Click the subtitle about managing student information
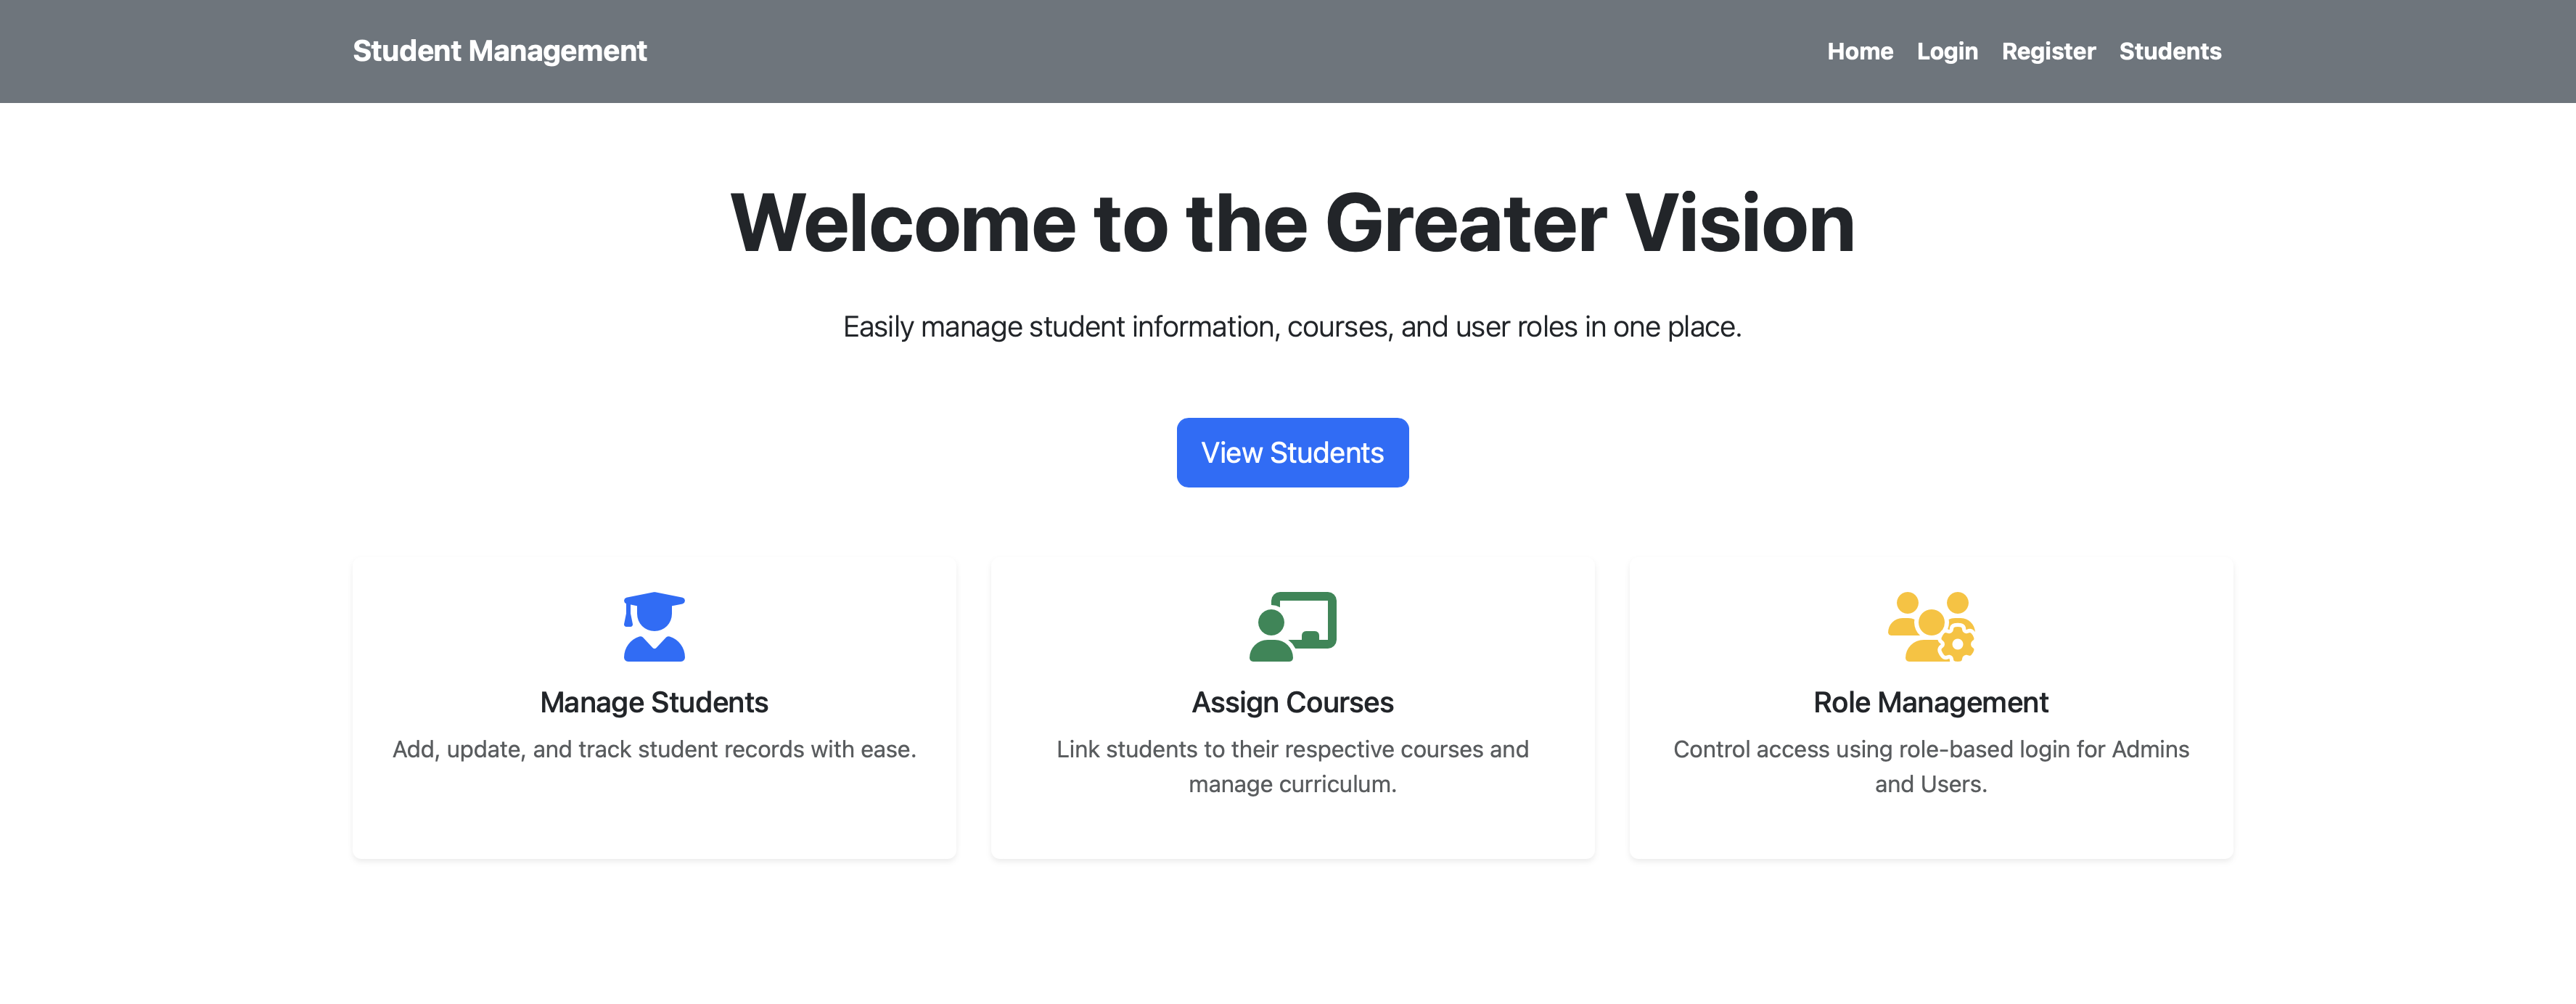The width and height of the screenshot is (2576, 1004). pyautogui.click(x=1292, y=326)
